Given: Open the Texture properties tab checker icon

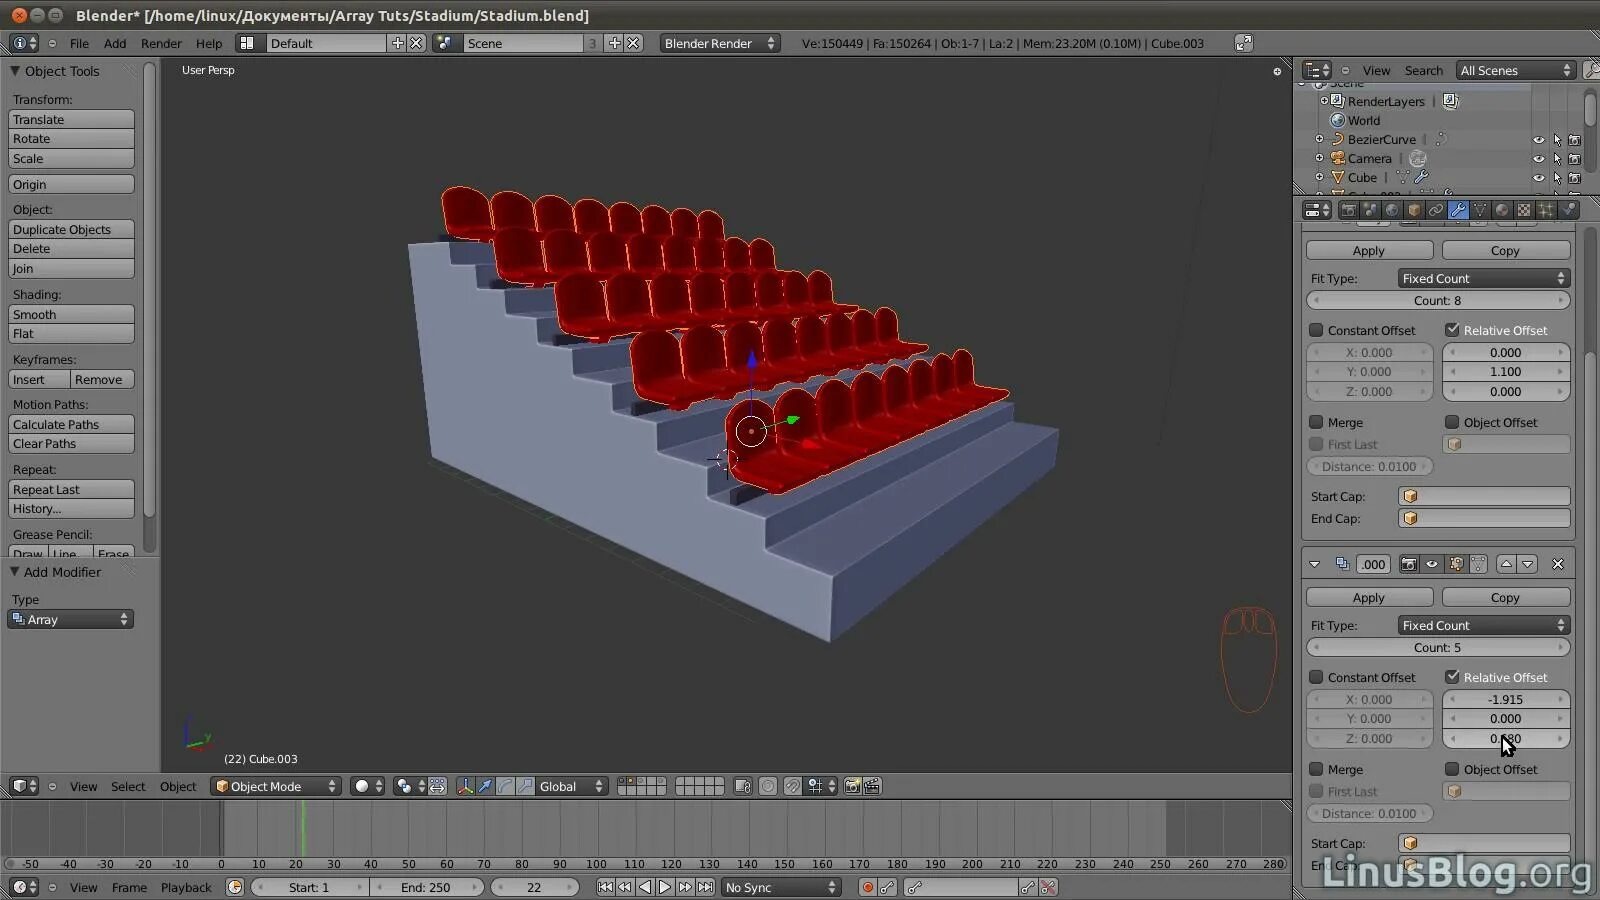Looking at the screenshot, I should (1524, 210).
